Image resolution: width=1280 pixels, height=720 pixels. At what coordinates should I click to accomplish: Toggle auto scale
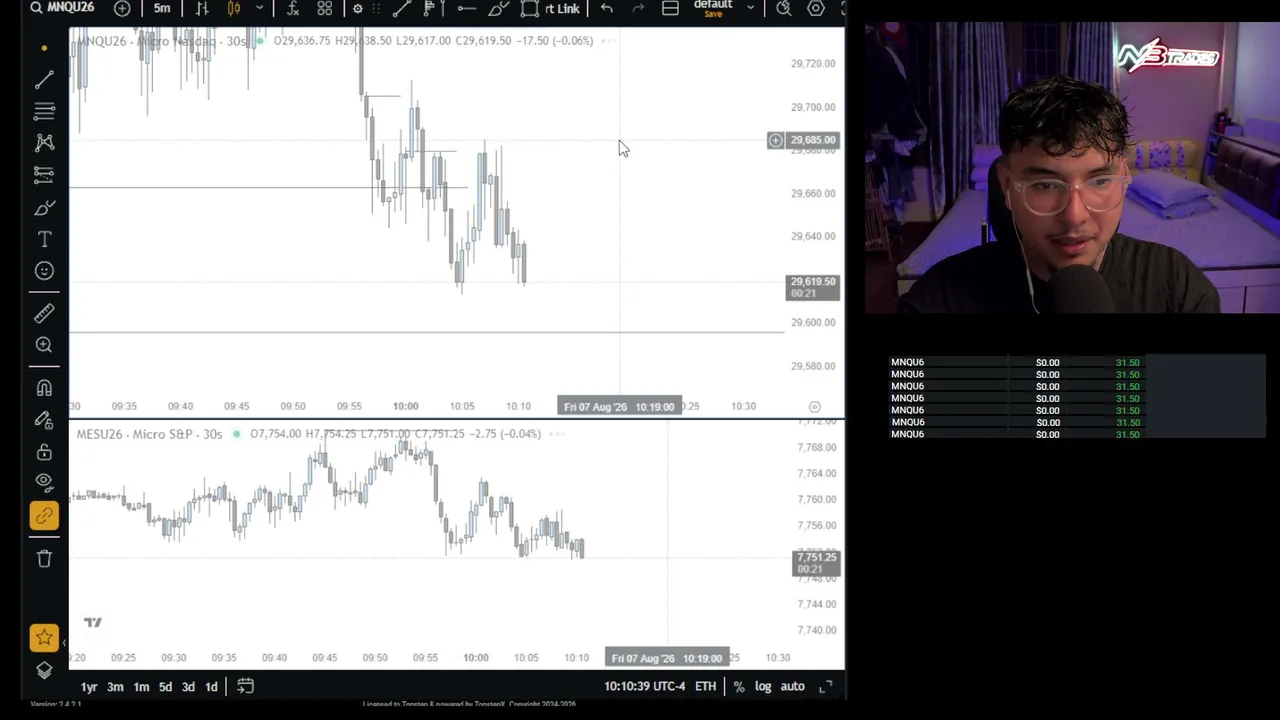tap(792, 687)
